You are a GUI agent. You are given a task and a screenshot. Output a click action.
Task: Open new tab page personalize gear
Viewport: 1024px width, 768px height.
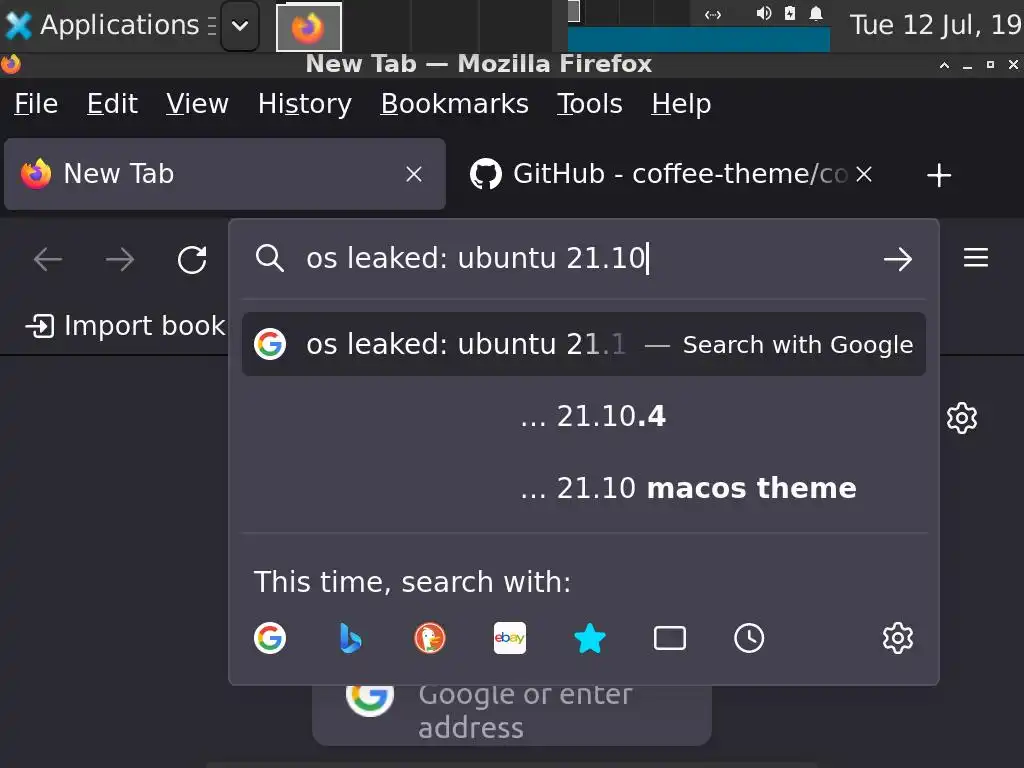961,417
